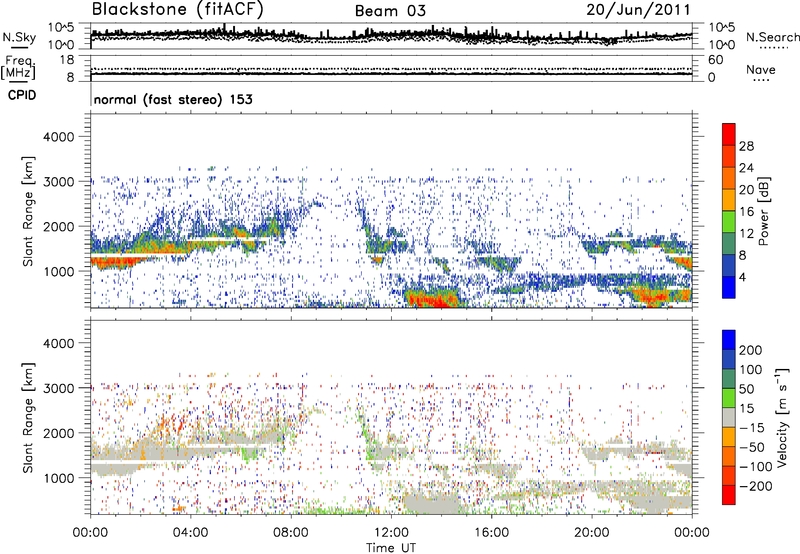Click the "4" Power colorbar tick label

coord(742,277)
